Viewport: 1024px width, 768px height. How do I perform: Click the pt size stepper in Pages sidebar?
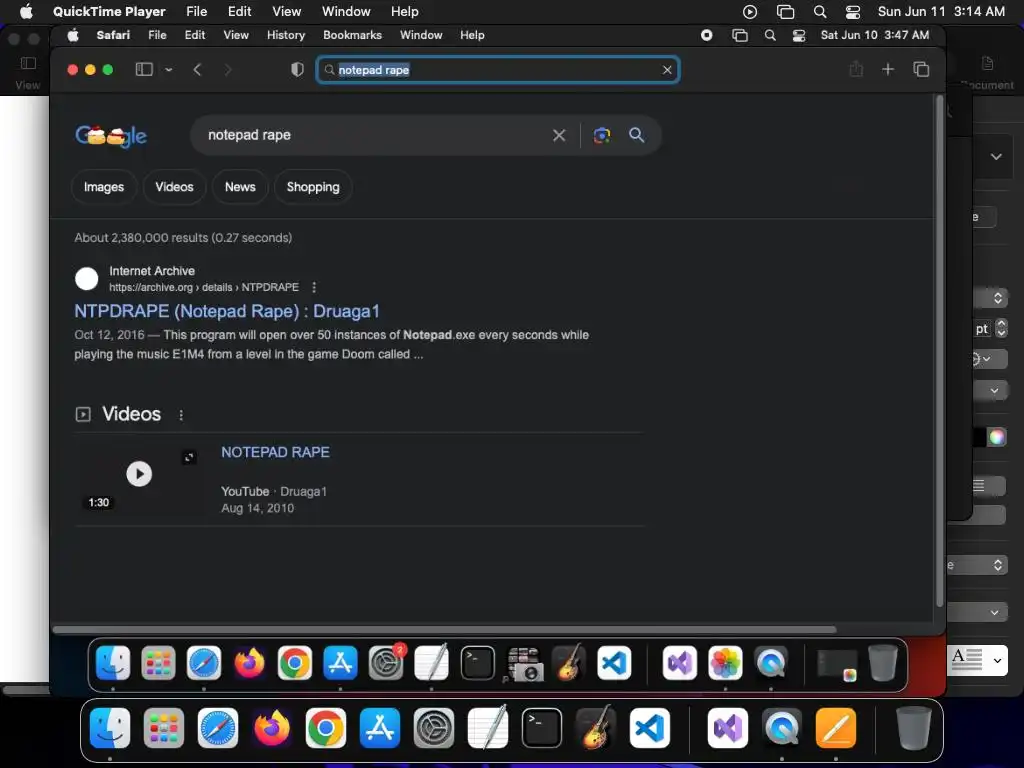[1001, 328]
